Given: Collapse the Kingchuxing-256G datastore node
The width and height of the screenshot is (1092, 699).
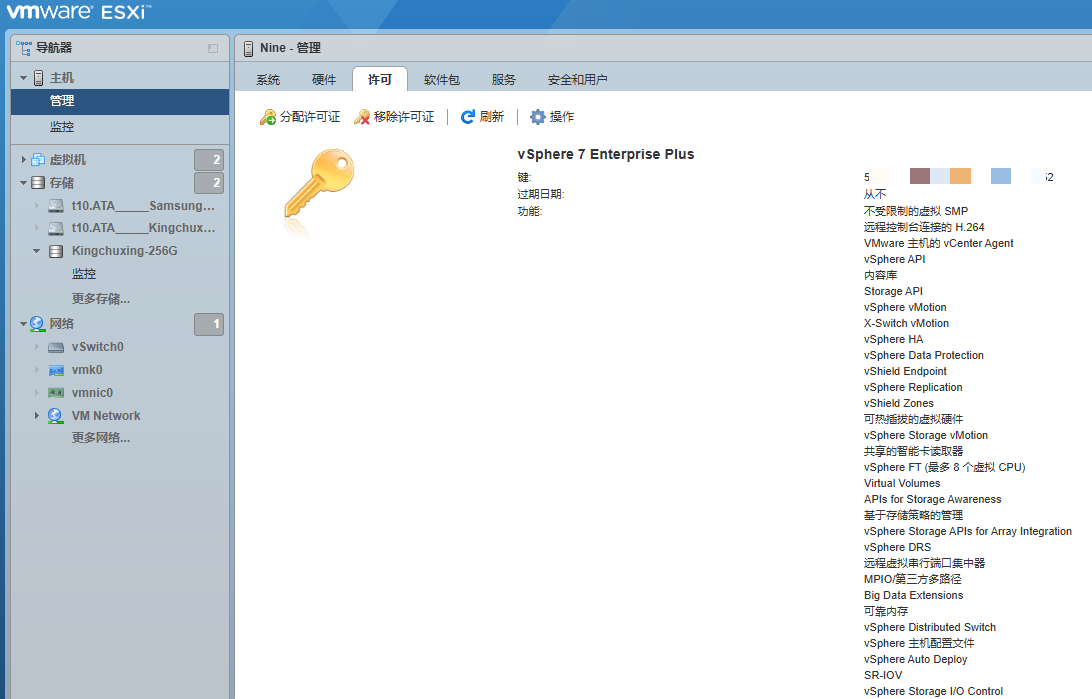Looking at the screenshot, I should [37, 251].
